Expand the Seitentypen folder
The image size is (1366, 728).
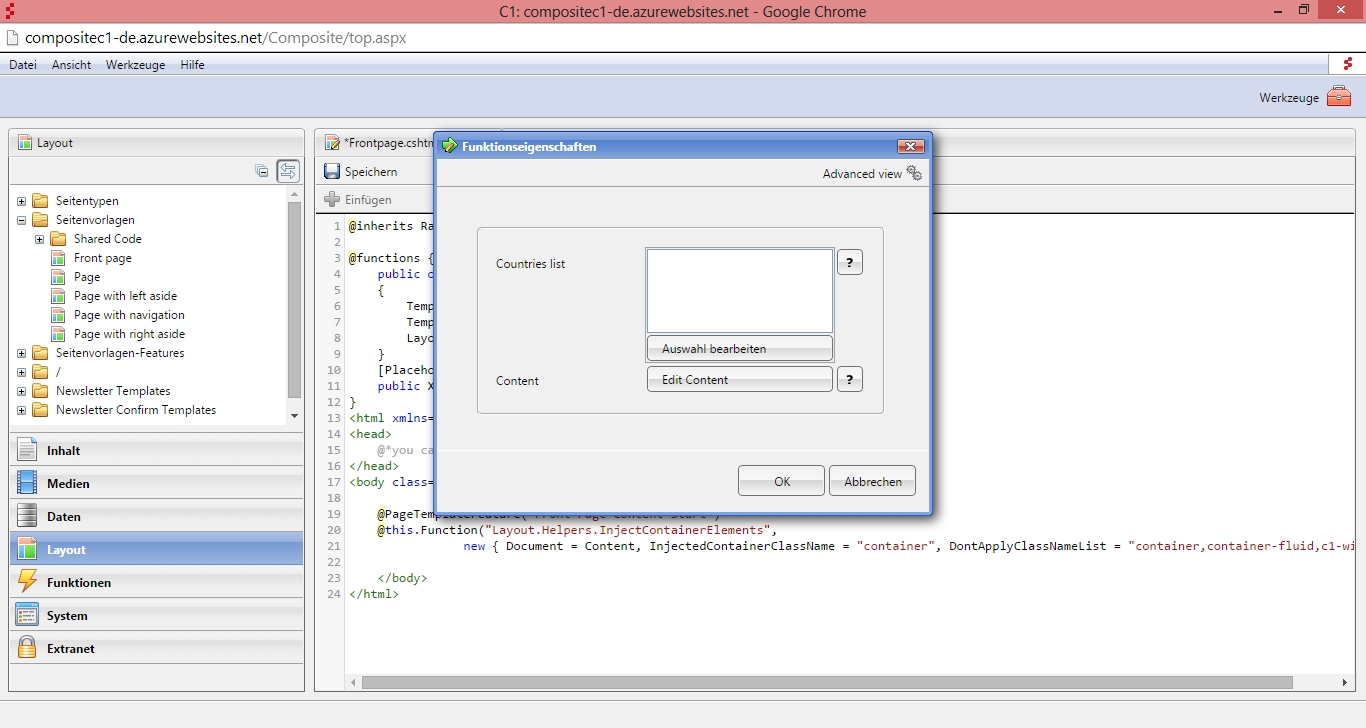(22, 201)
